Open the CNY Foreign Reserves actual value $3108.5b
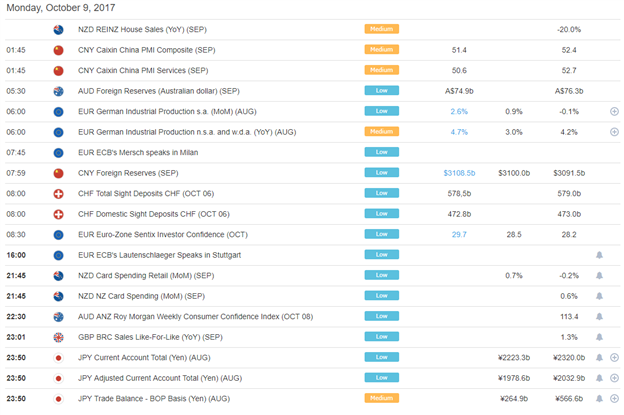The width and height of the screenshot is (624, 415). pyautogui.click(x=459, y=173)
